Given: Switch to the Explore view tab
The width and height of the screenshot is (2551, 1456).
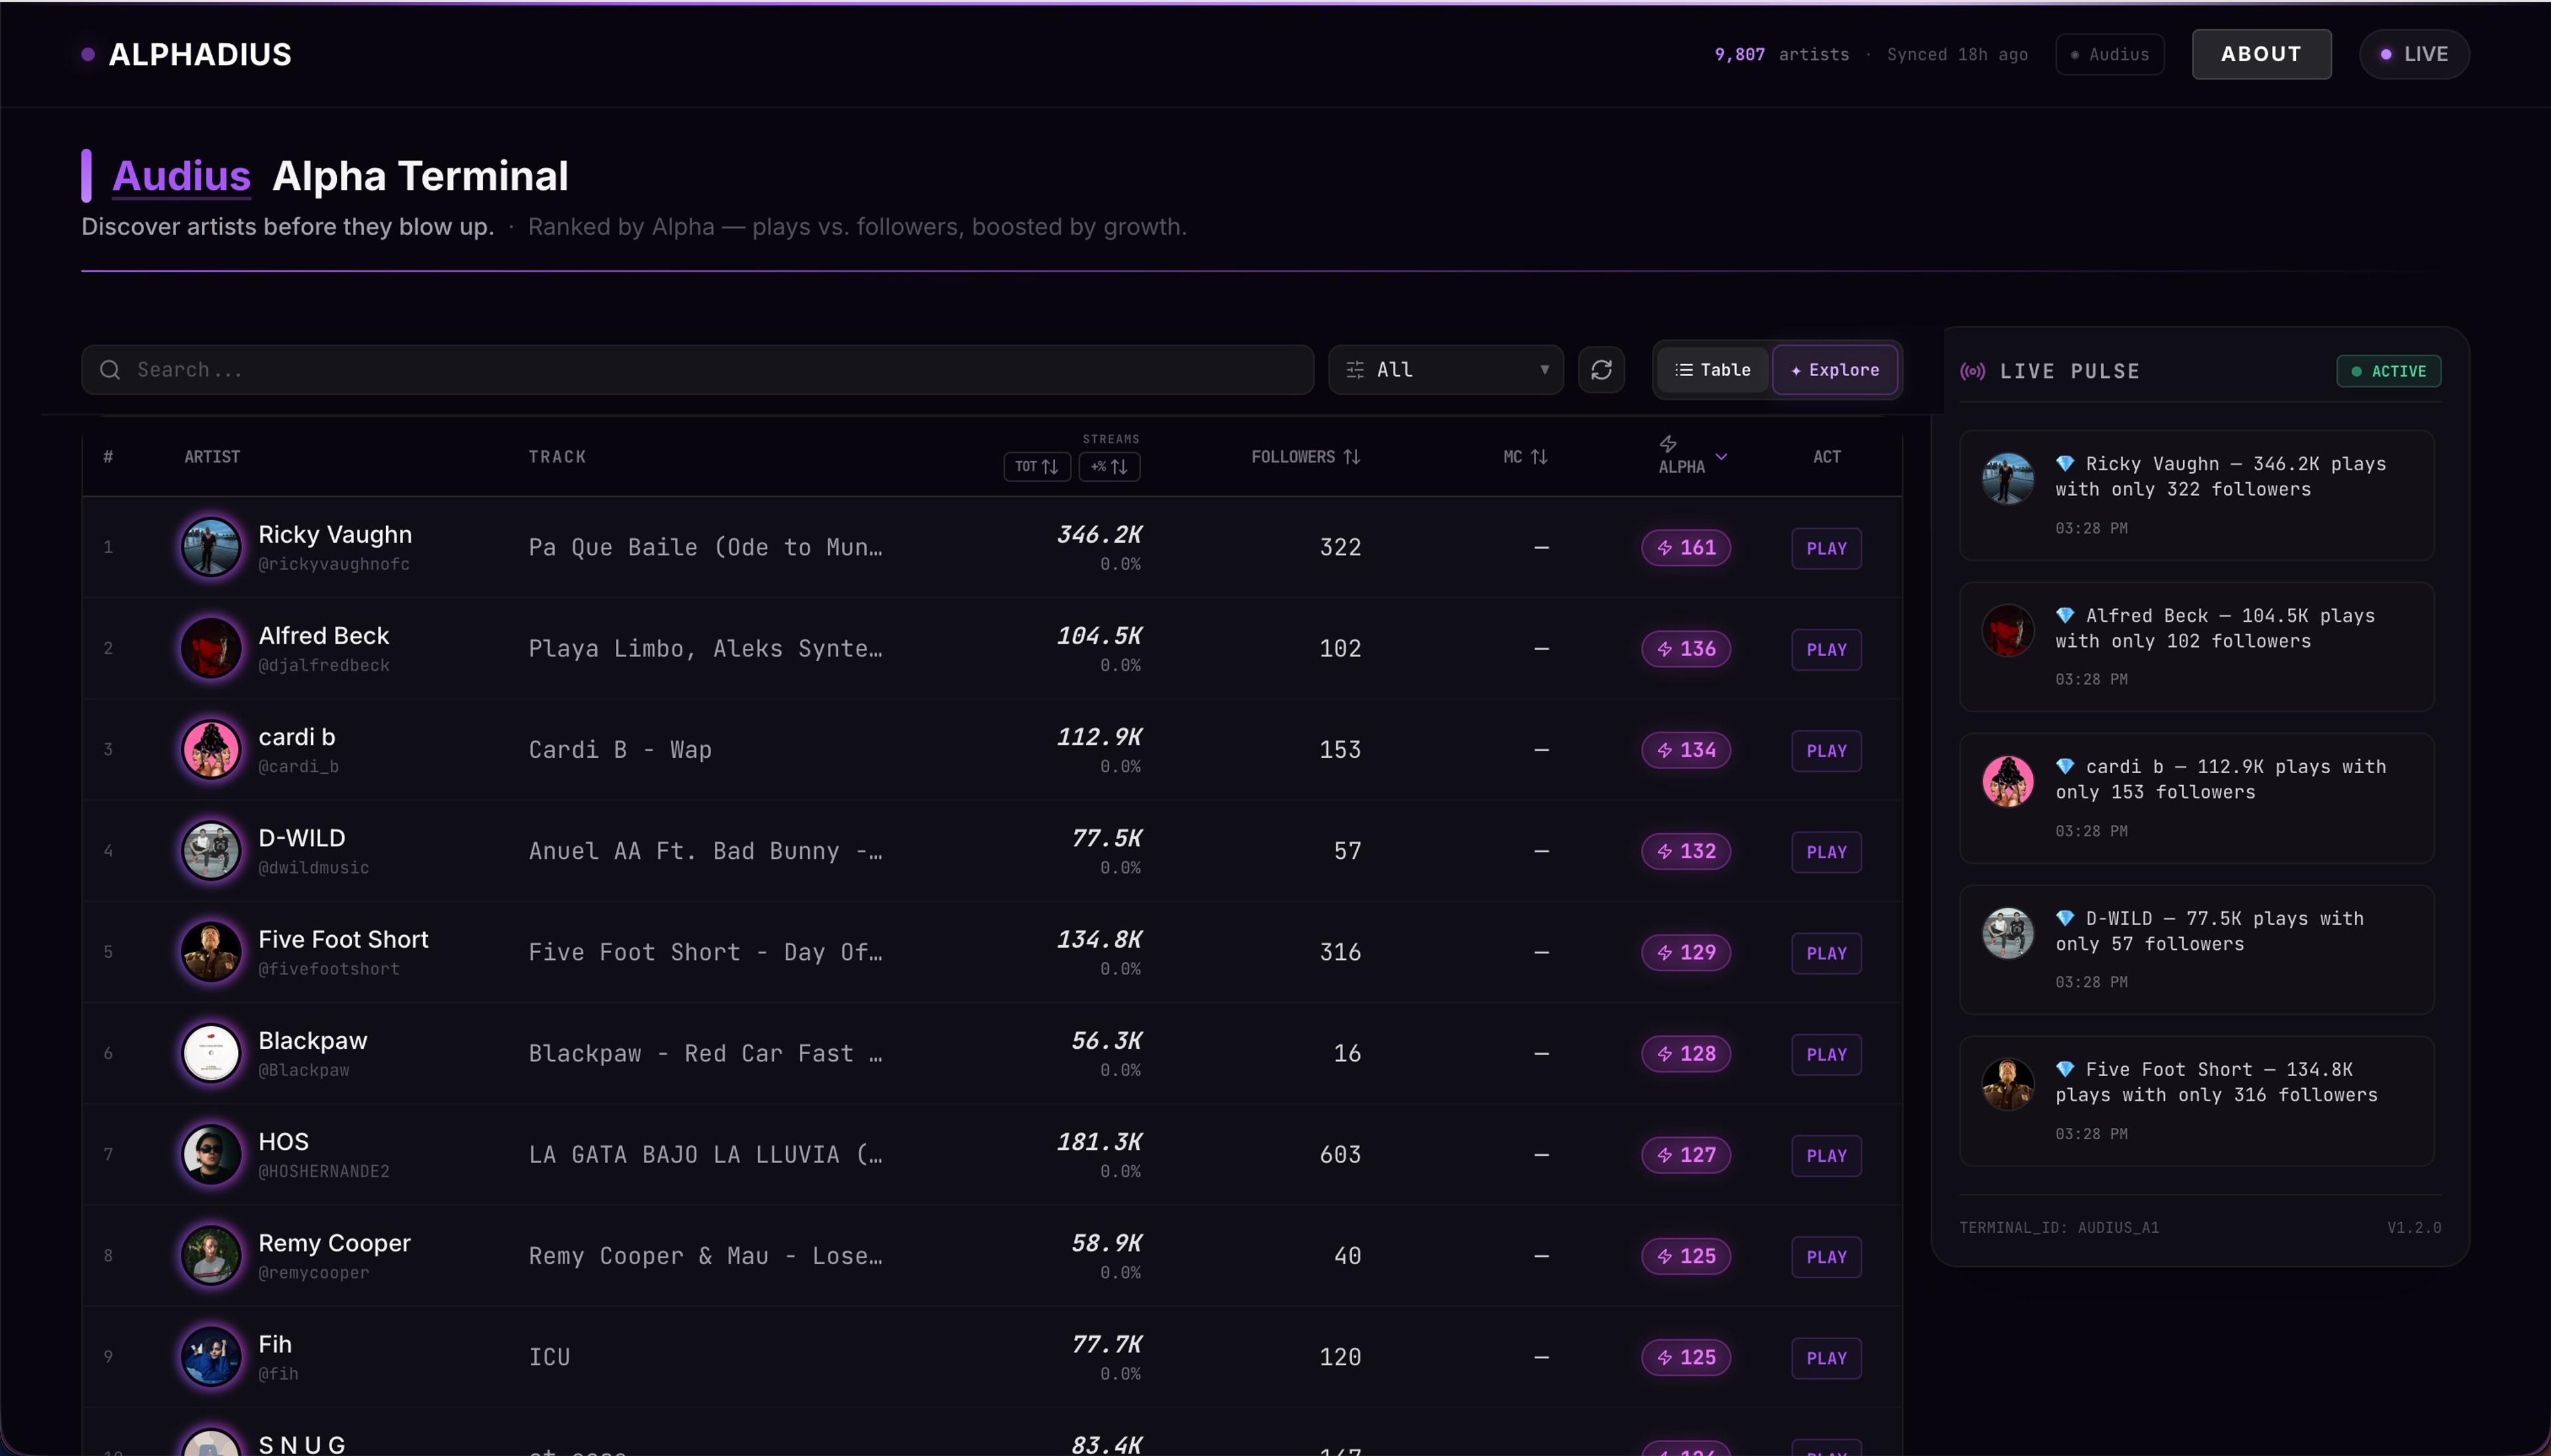Looking at the screenshot, I should click(x=1834, y=370).
